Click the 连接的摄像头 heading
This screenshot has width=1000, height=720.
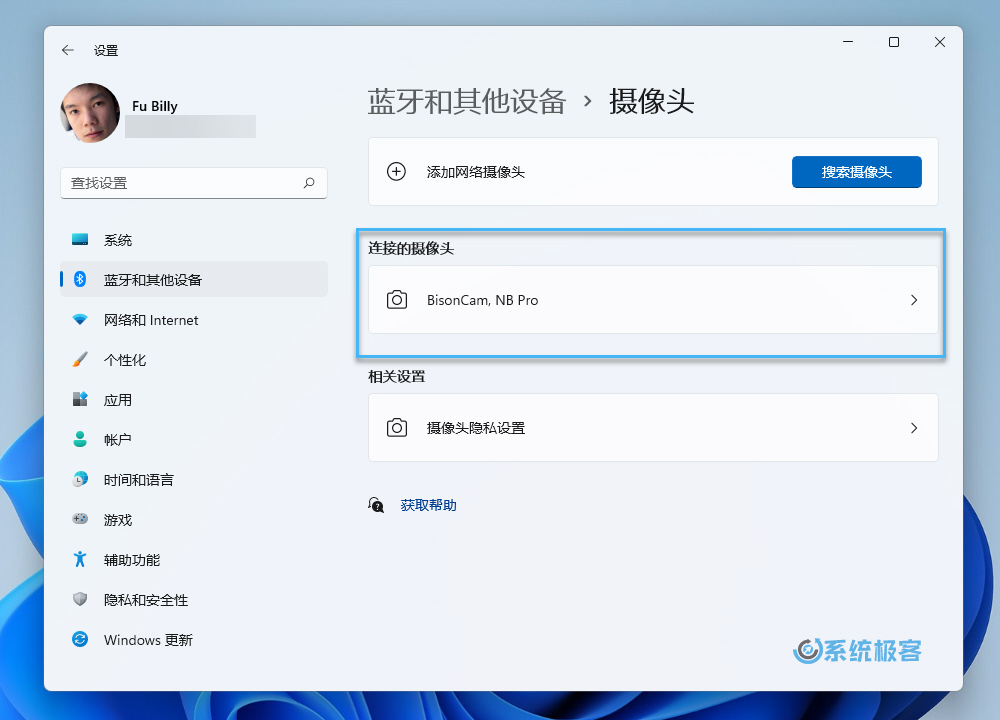(x=411, y=248)
